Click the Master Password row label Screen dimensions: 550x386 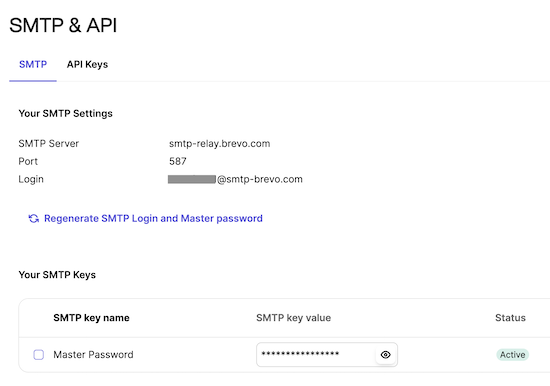click(x=93, y=355)
